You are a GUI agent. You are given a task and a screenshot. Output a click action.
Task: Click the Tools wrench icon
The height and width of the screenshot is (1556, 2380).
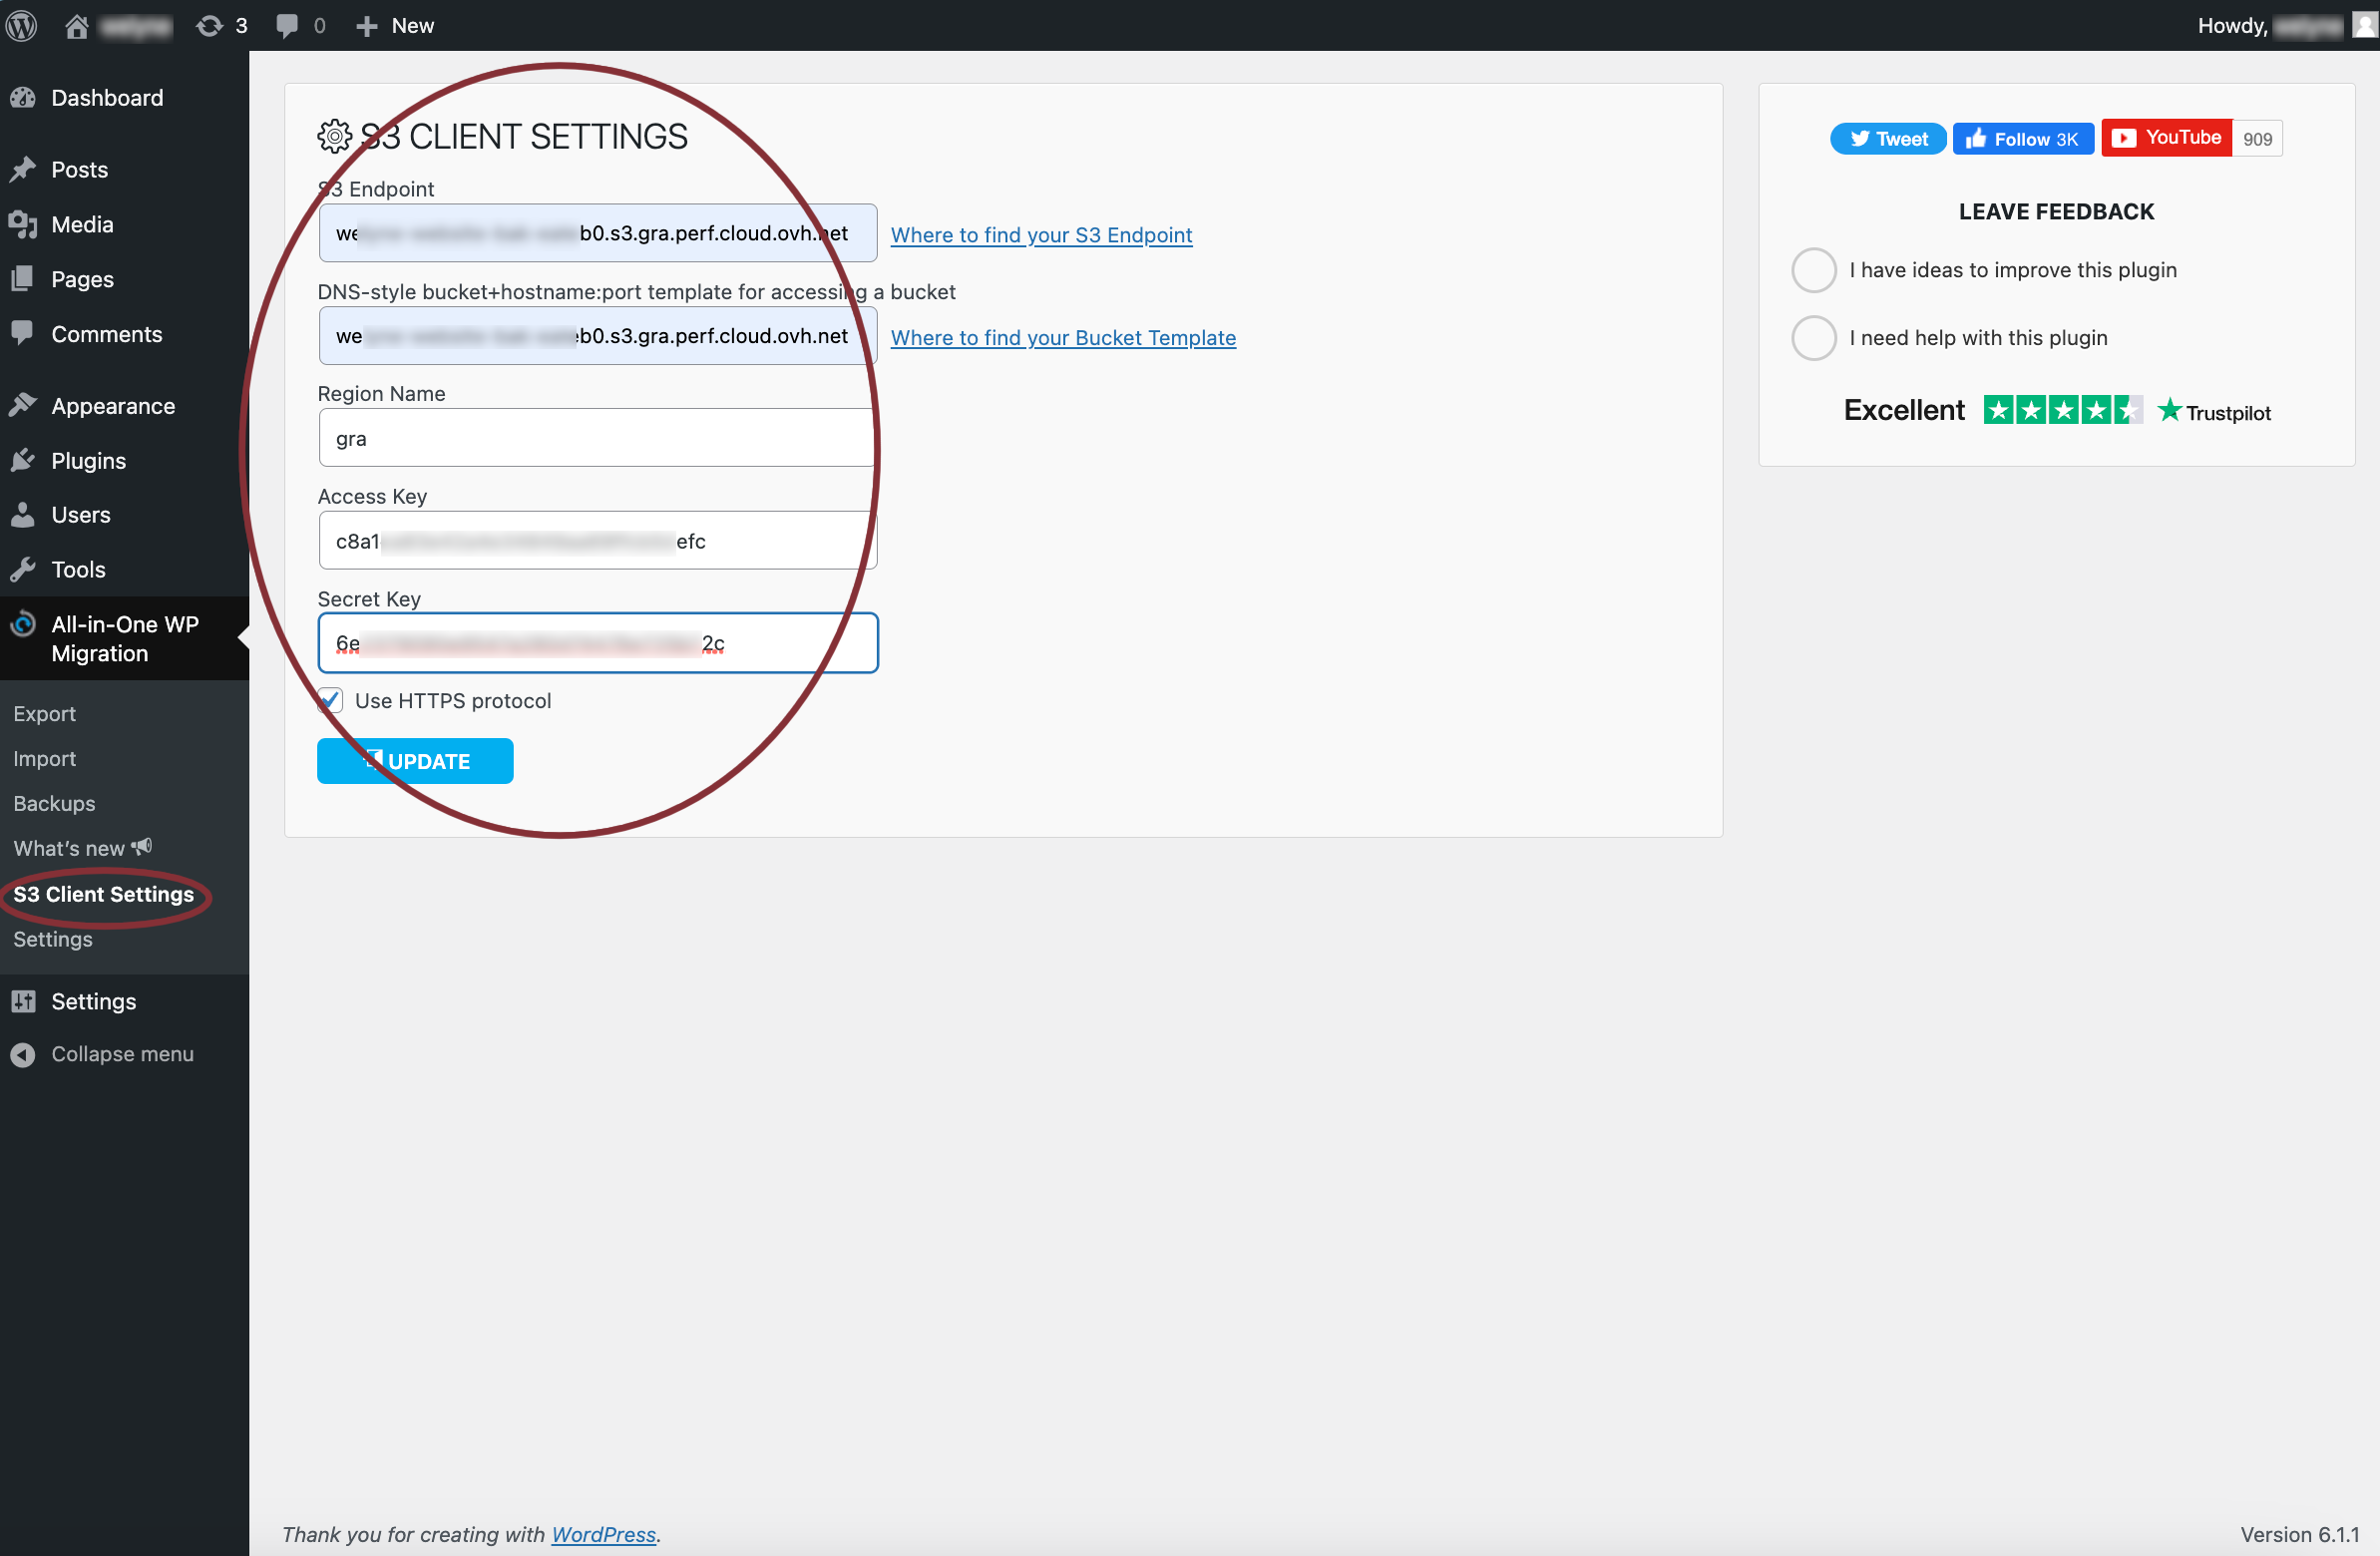coord(23,570)
